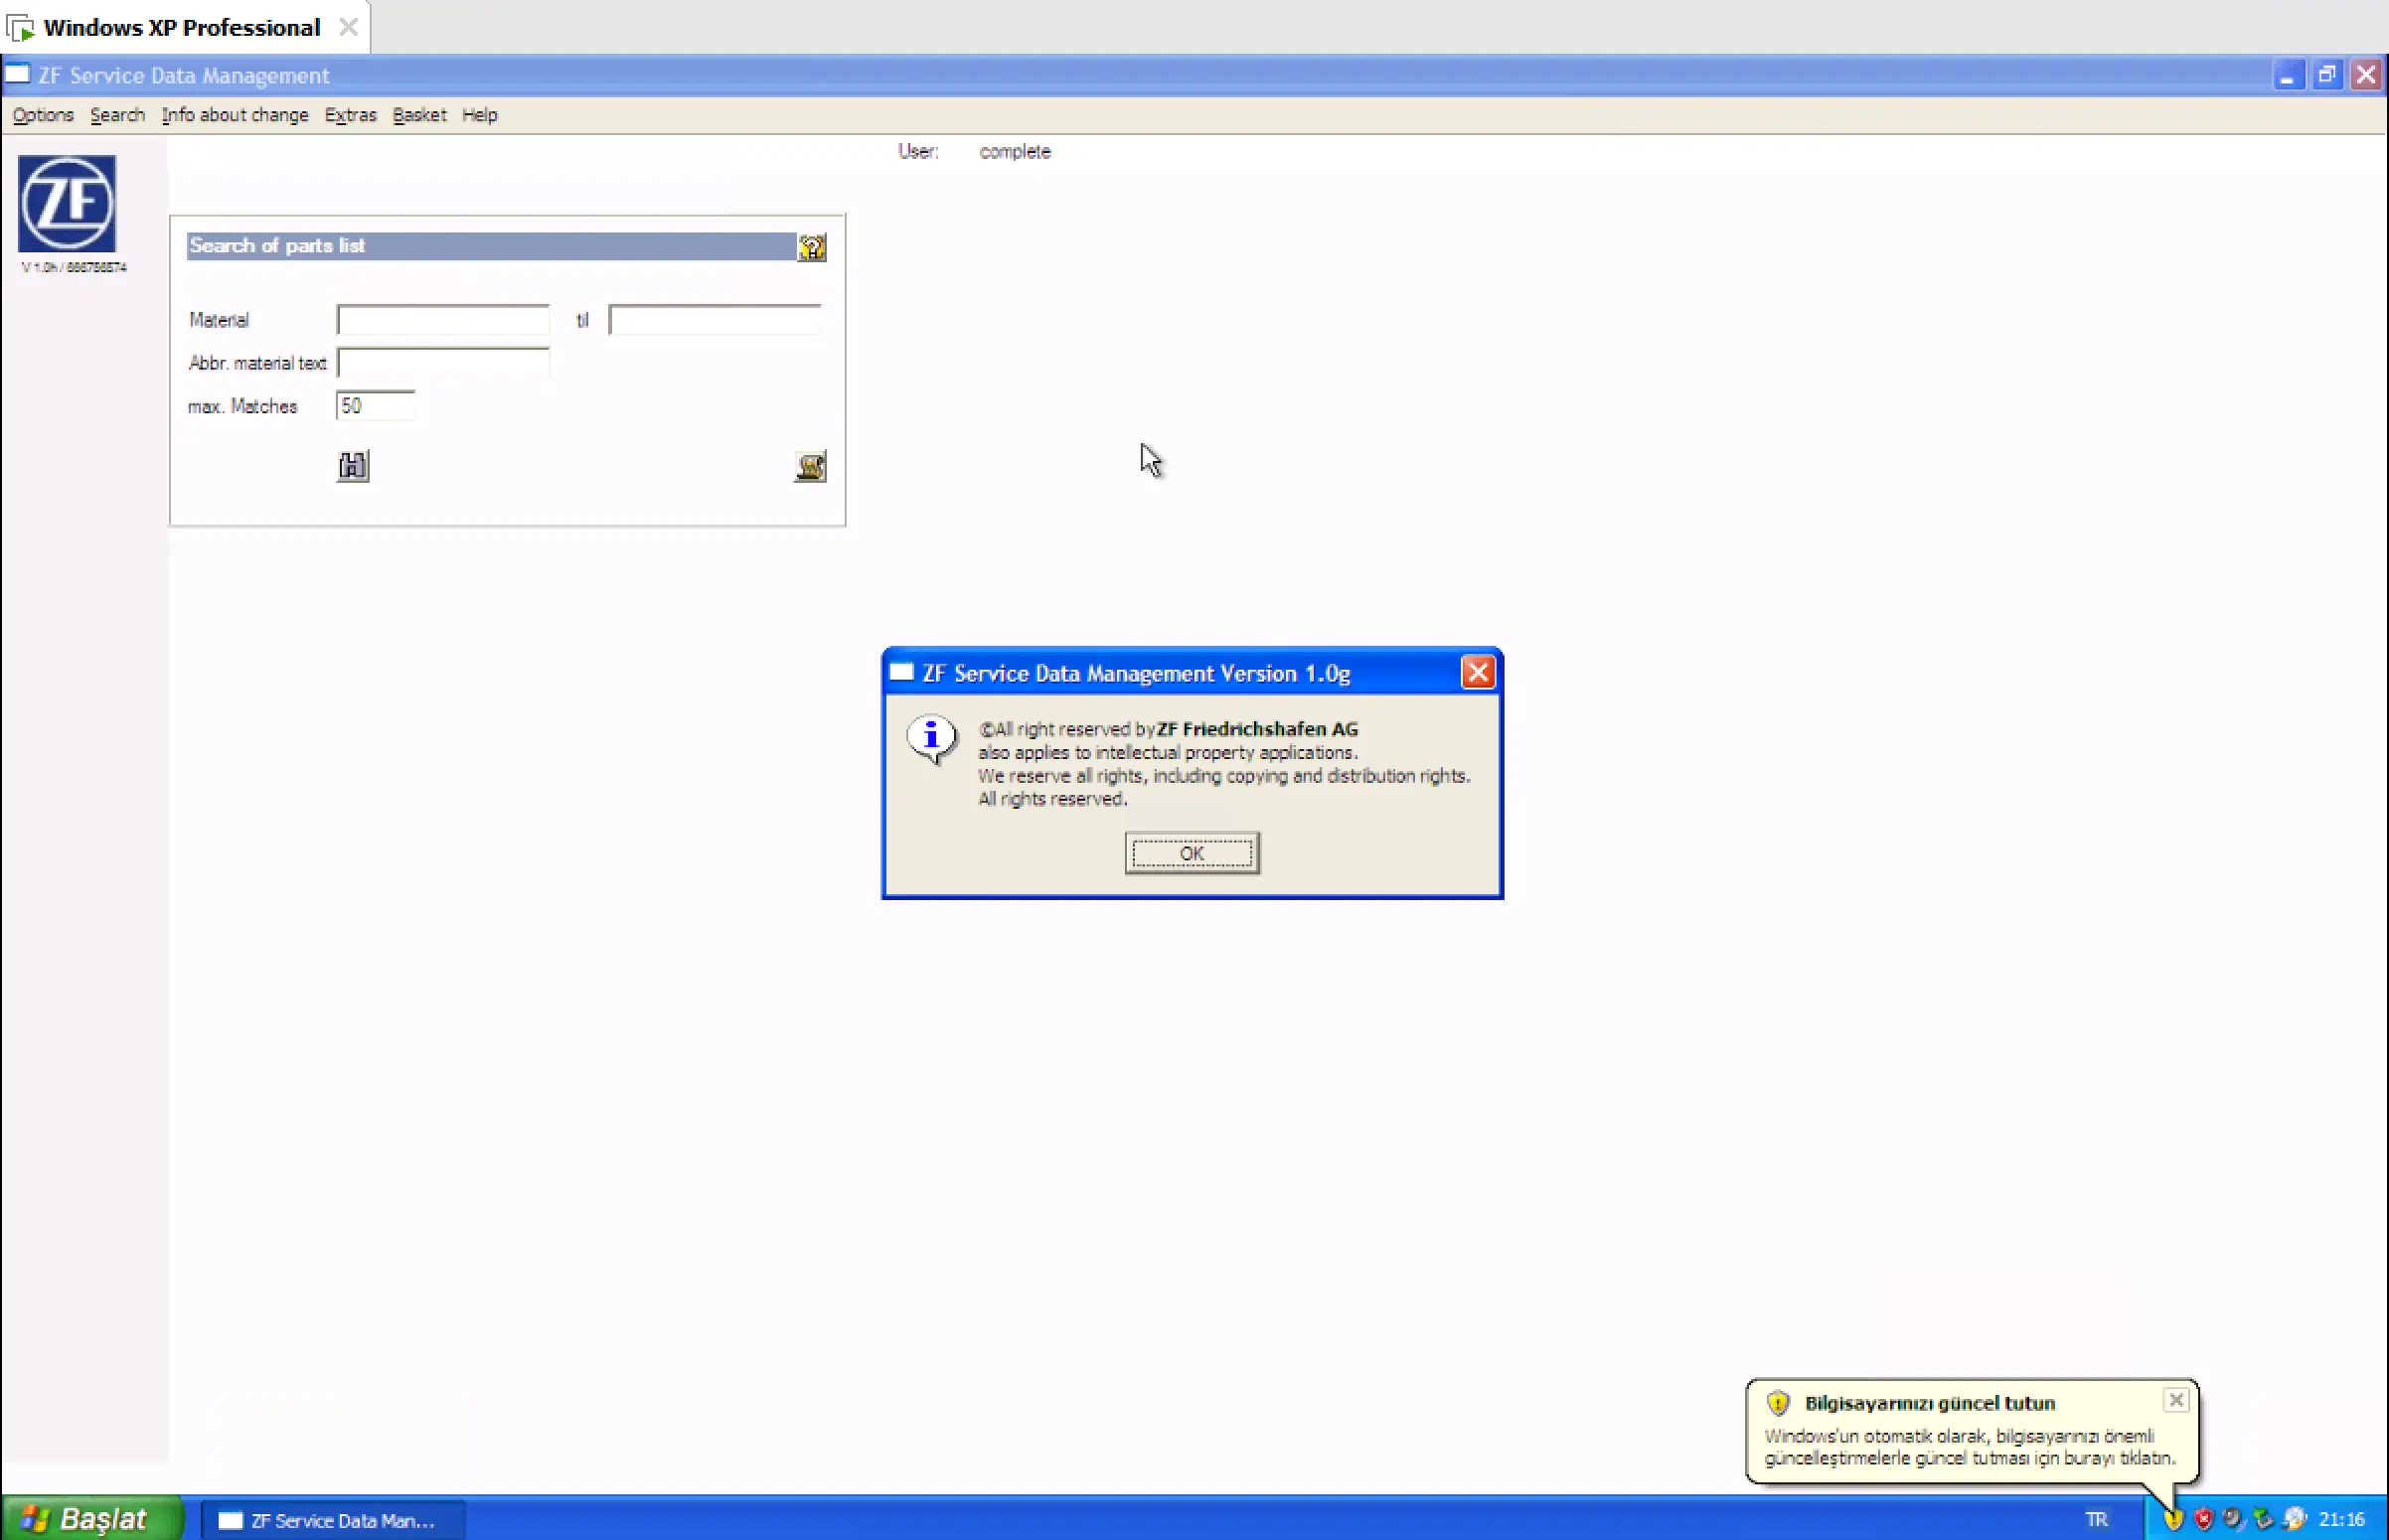Open the Search menu
This screenshot has width=2389, height=1540.
pyautogui.click(x=117, y=115)
